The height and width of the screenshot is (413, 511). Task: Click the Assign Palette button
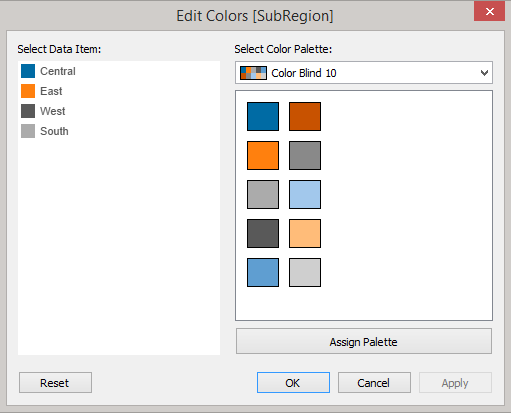point(364,341)
